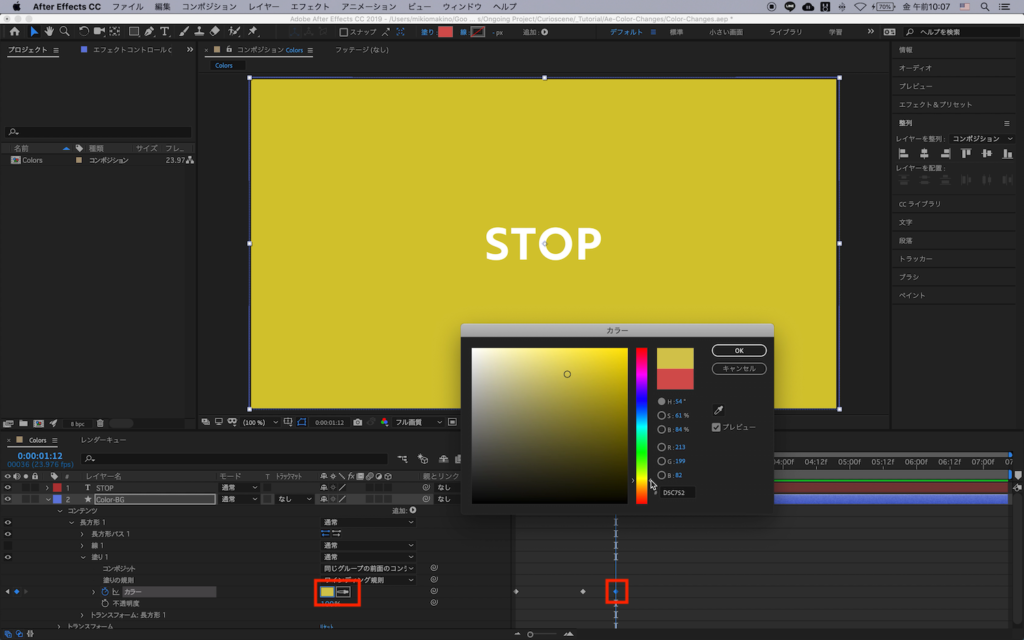Open the フル画質 resolution dropdown

tap(418, 423)
